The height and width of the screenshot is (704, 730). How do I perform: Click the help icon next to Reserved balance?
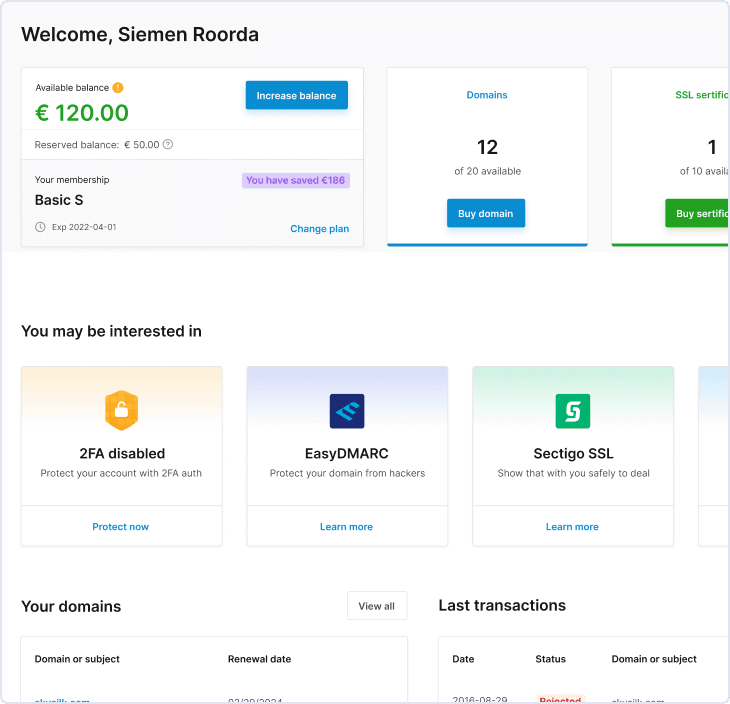[168, 144]
